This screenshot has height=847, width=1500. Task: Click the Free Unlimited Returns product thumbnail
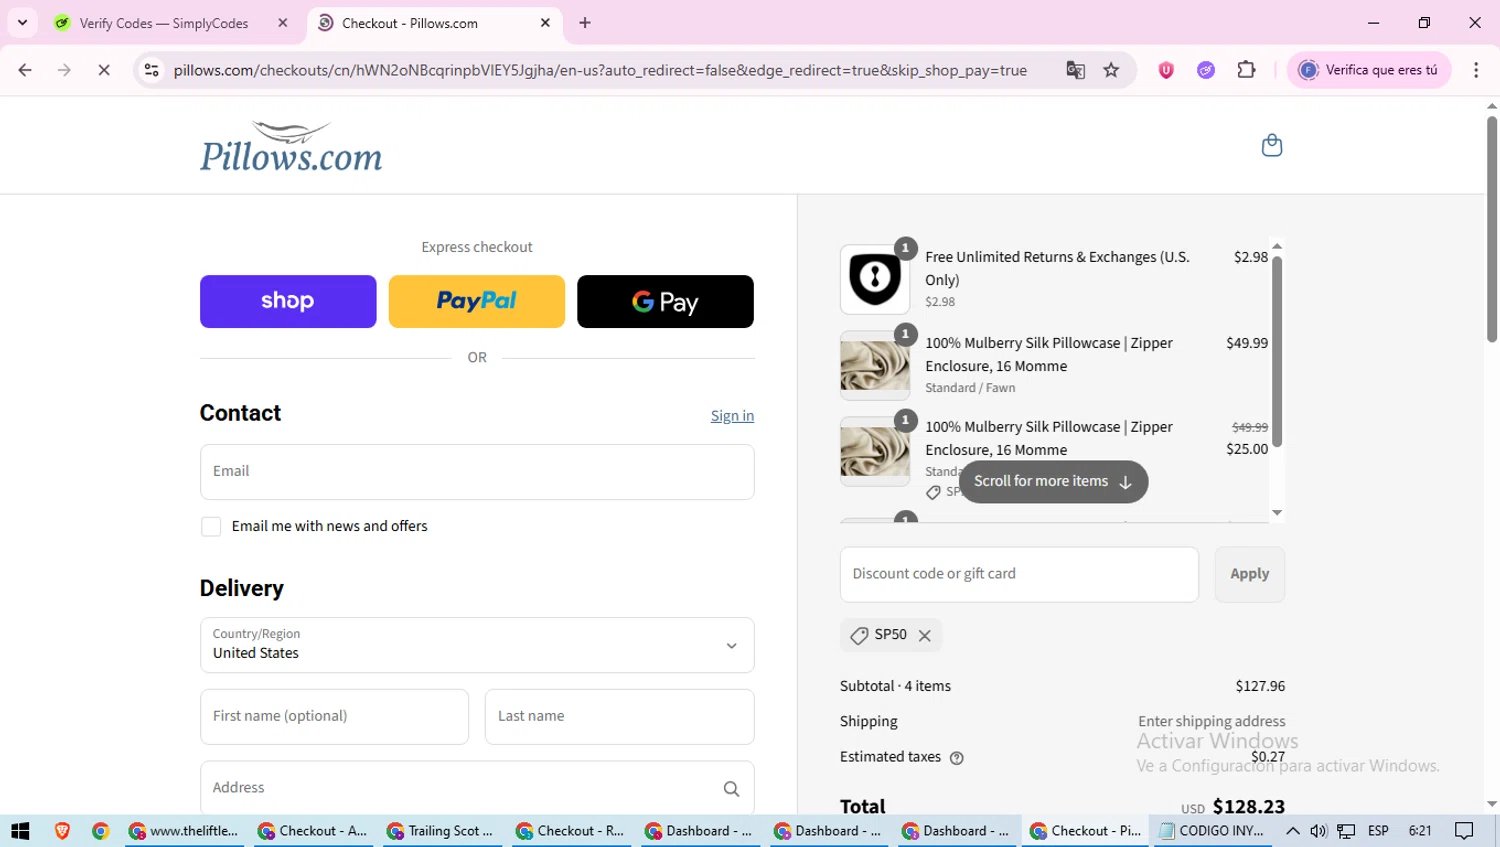click(x=875, y=279)
